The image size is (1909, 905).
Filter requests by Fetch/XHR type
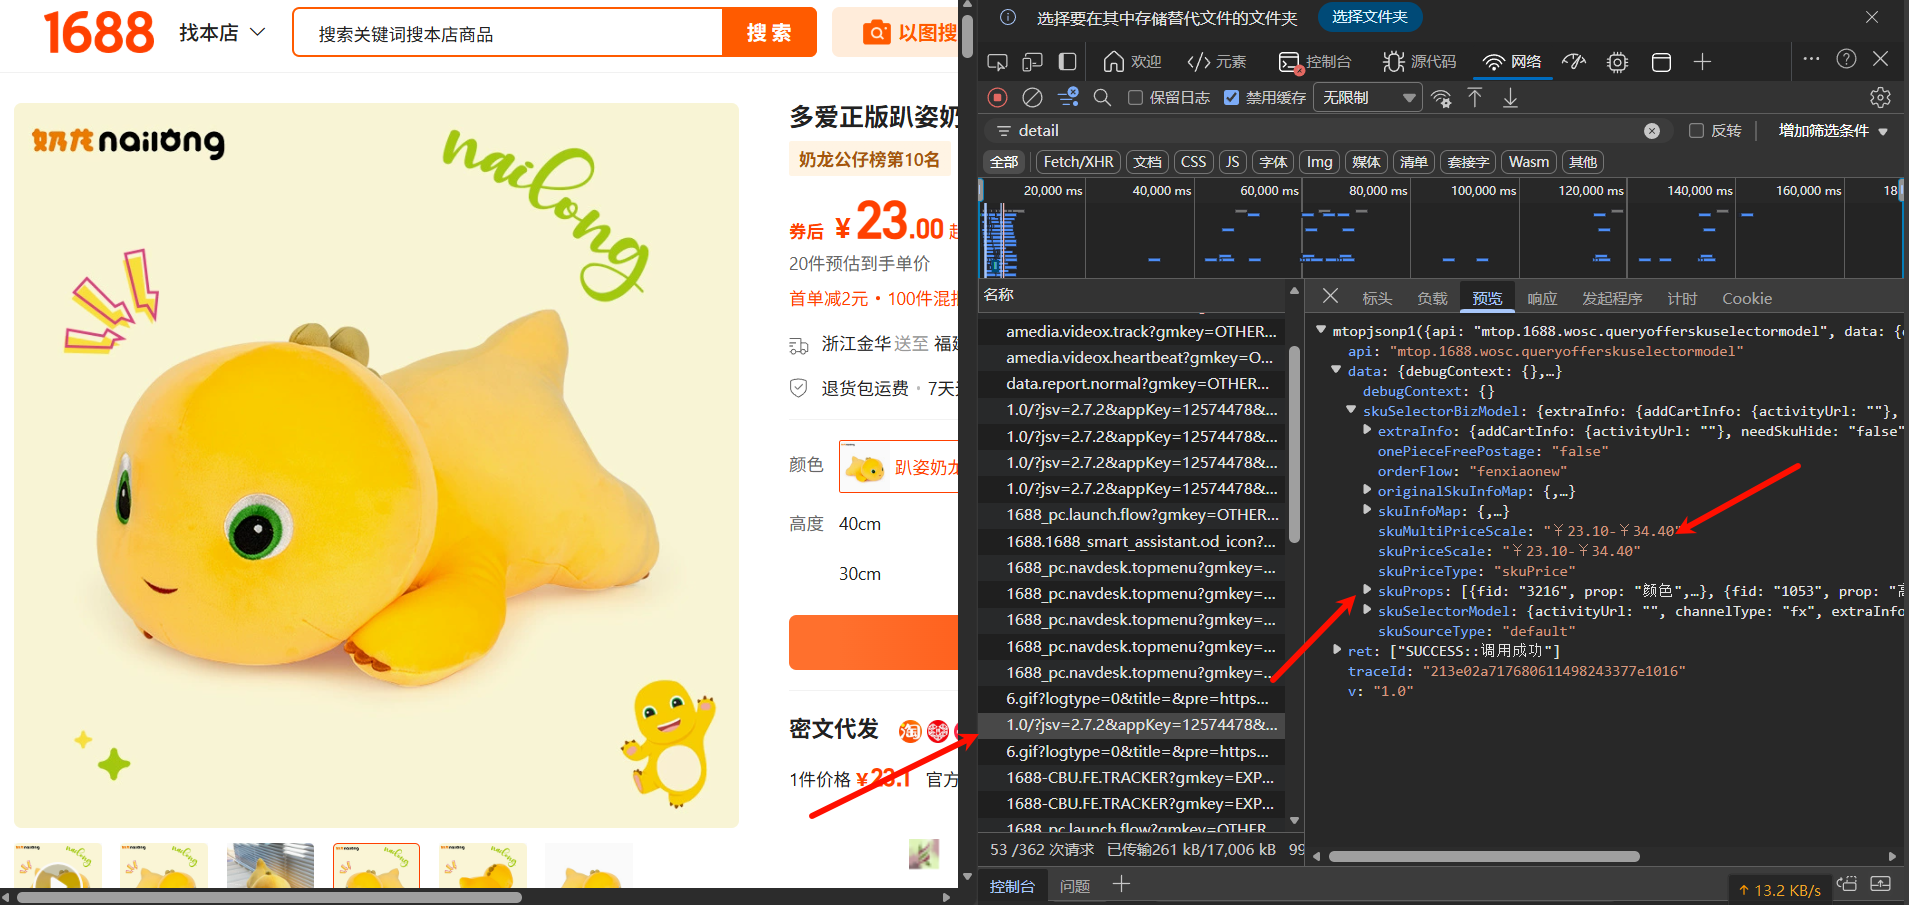pyautogui.click(x=1078, y=162)
